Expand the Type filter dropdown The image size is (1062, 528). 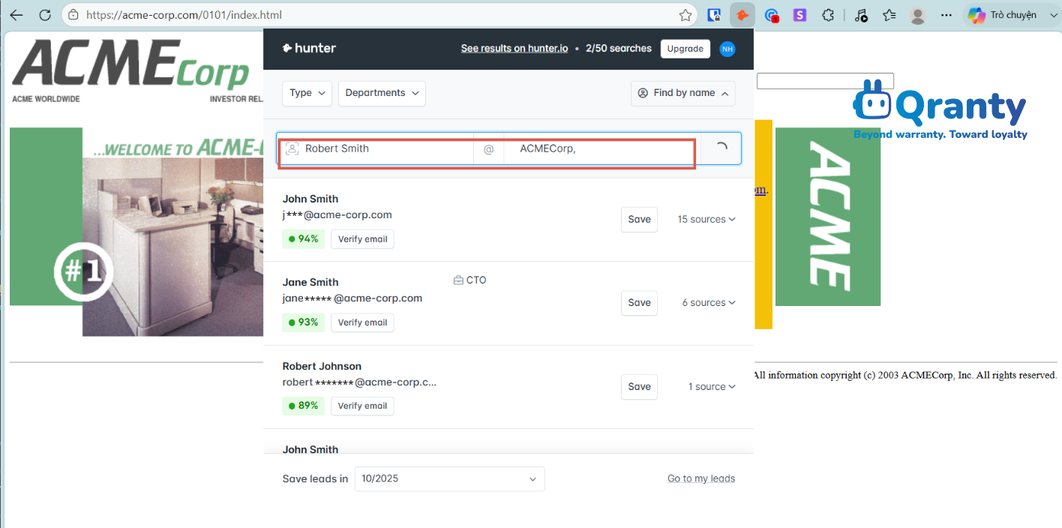pyautogui.click(x=307, y=93)
